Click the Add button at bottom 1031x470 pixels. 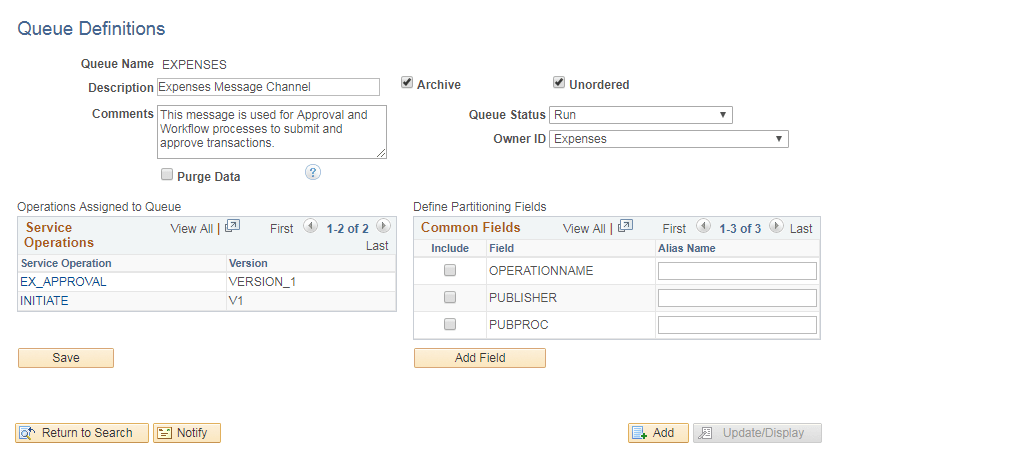coord(658,433)
